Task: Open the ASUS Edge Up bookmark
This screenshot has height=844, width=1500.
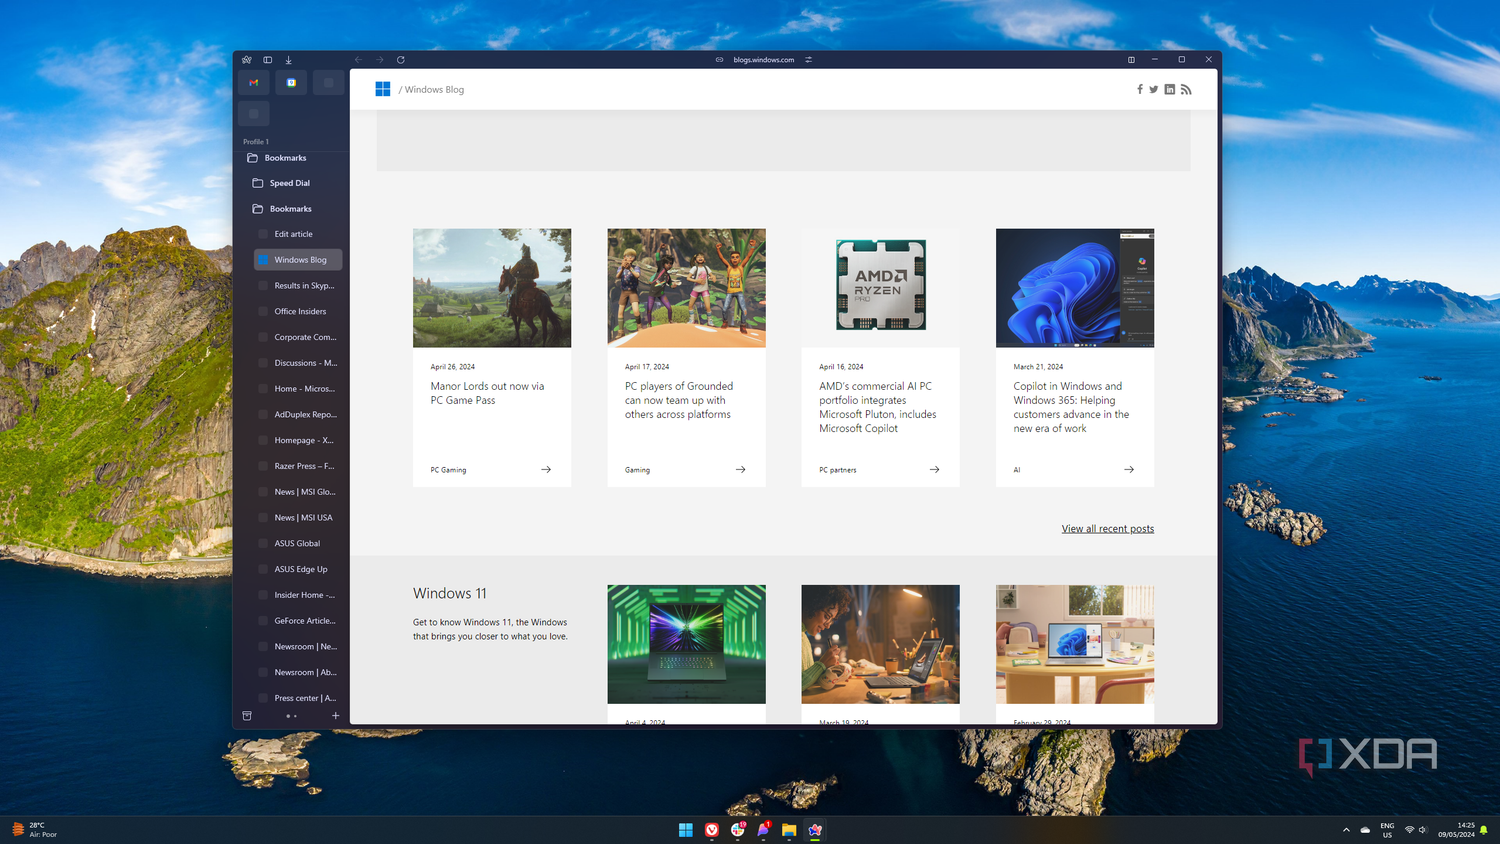Action: pyautogui.click(x=298, y=569)
